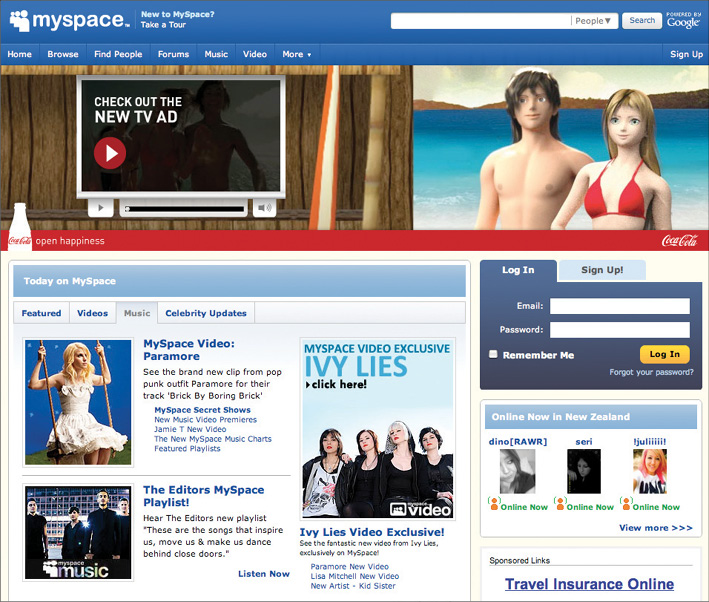This screenshot has height=602, width=709.
Task: Click Take a Tour link
Action: (x=163, y=25)
